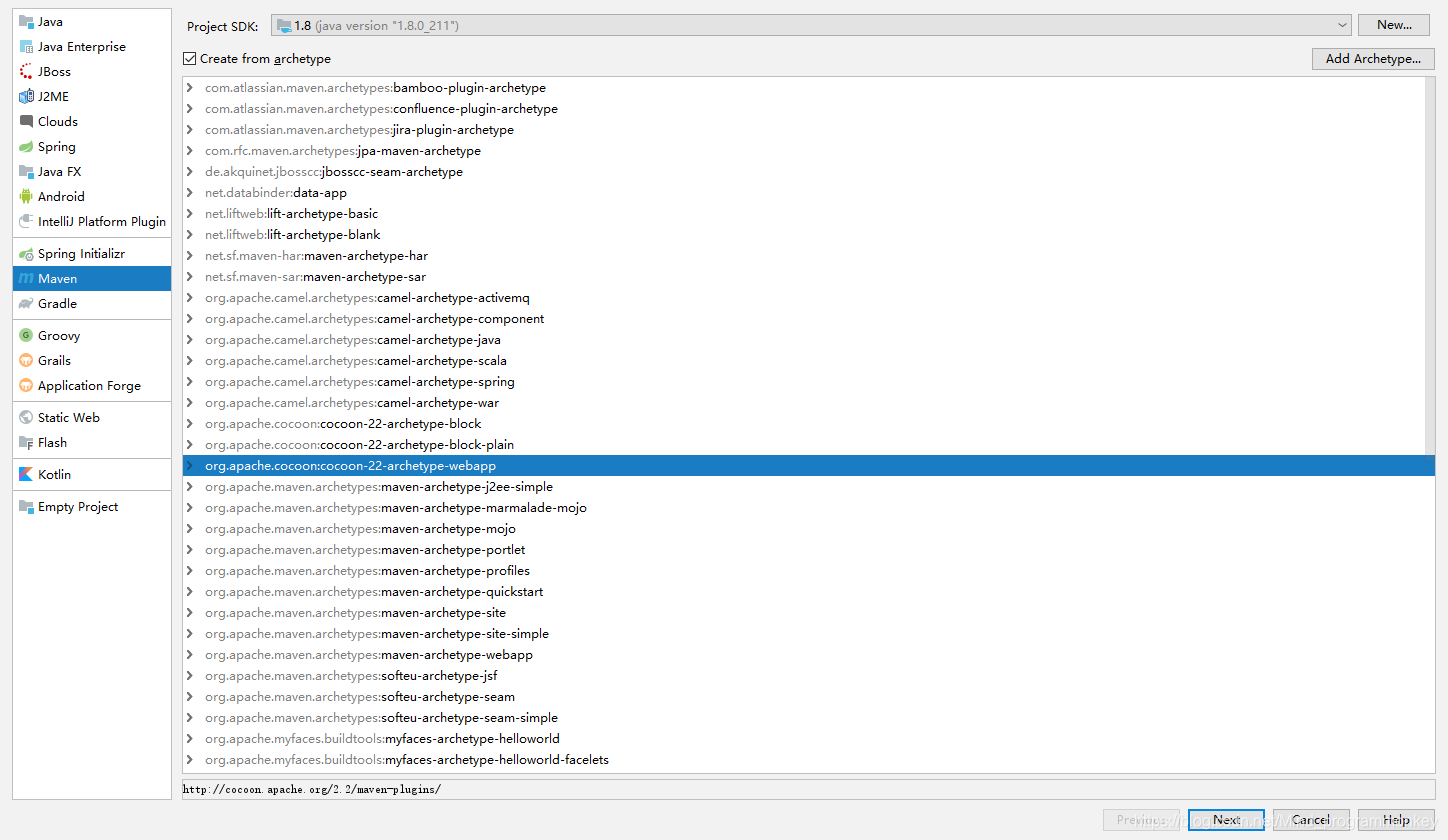Select lift-archetype-basic row
This screenshot has width=1448, height=840.
[804, 214]
